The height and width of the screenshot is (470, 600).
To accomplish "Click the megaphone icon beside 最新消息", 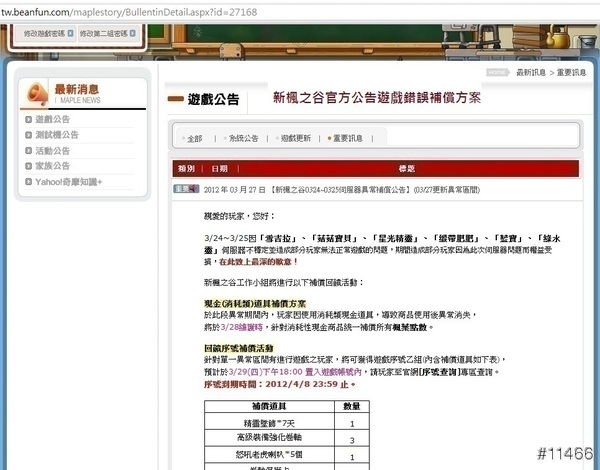I will click(x=38, y=93).
